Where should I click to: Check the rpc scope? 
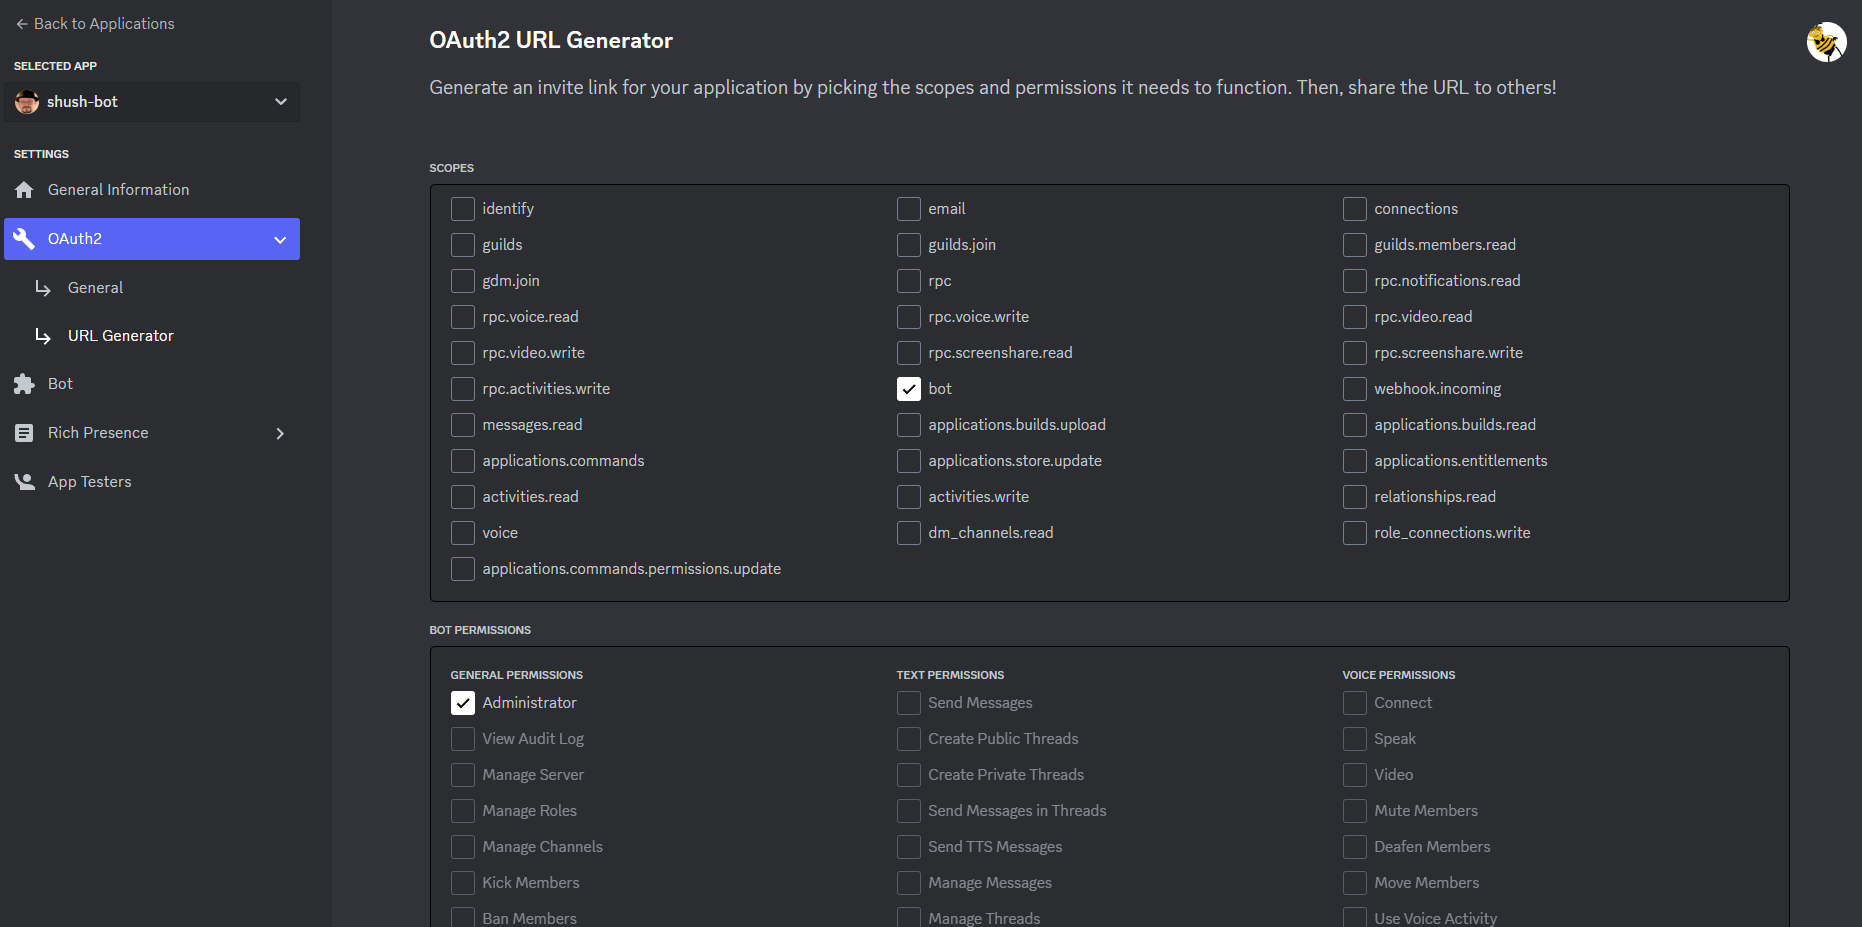908,281
